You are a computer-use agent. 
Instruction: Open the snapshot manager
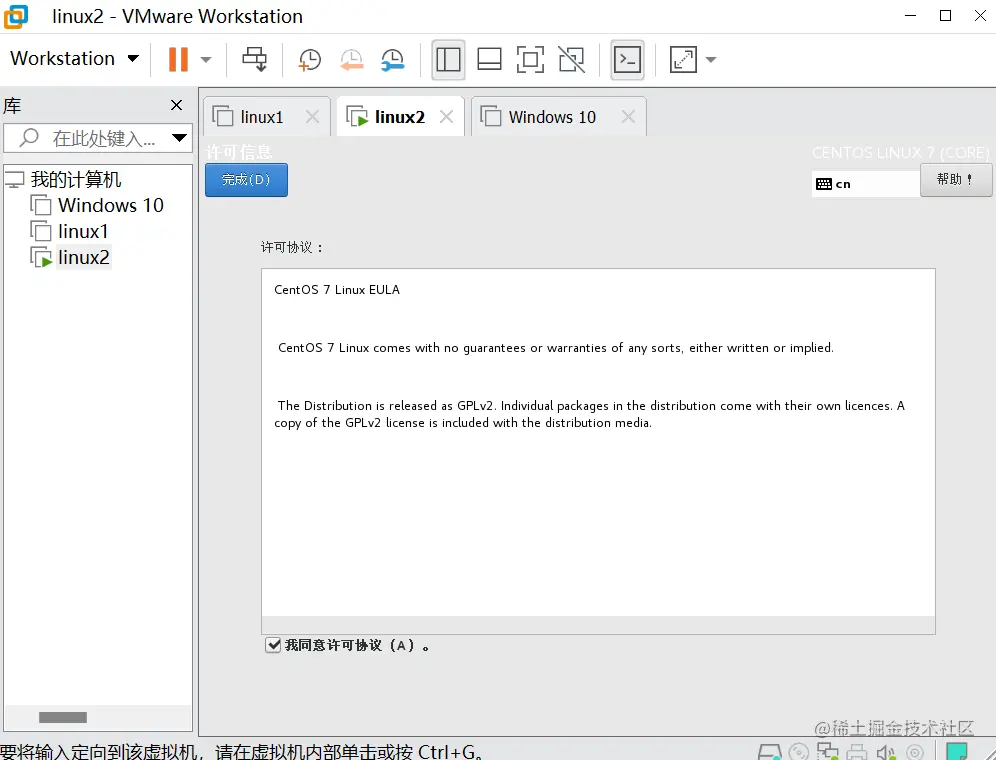click(x=393, y=60)
